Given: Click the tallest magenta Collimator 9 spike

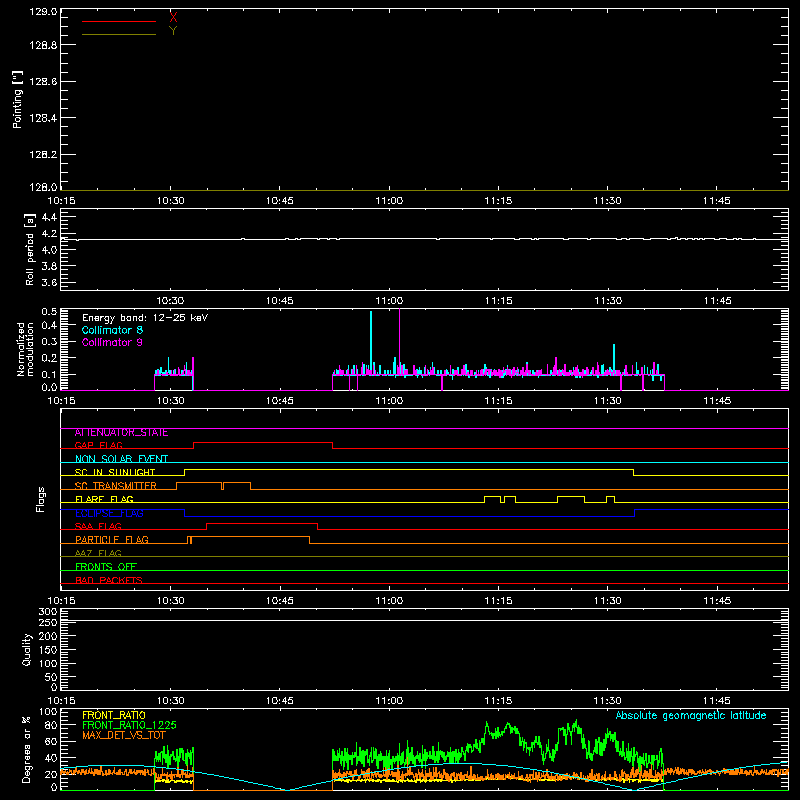Looking at the screenshot, I should pos(399,342).
